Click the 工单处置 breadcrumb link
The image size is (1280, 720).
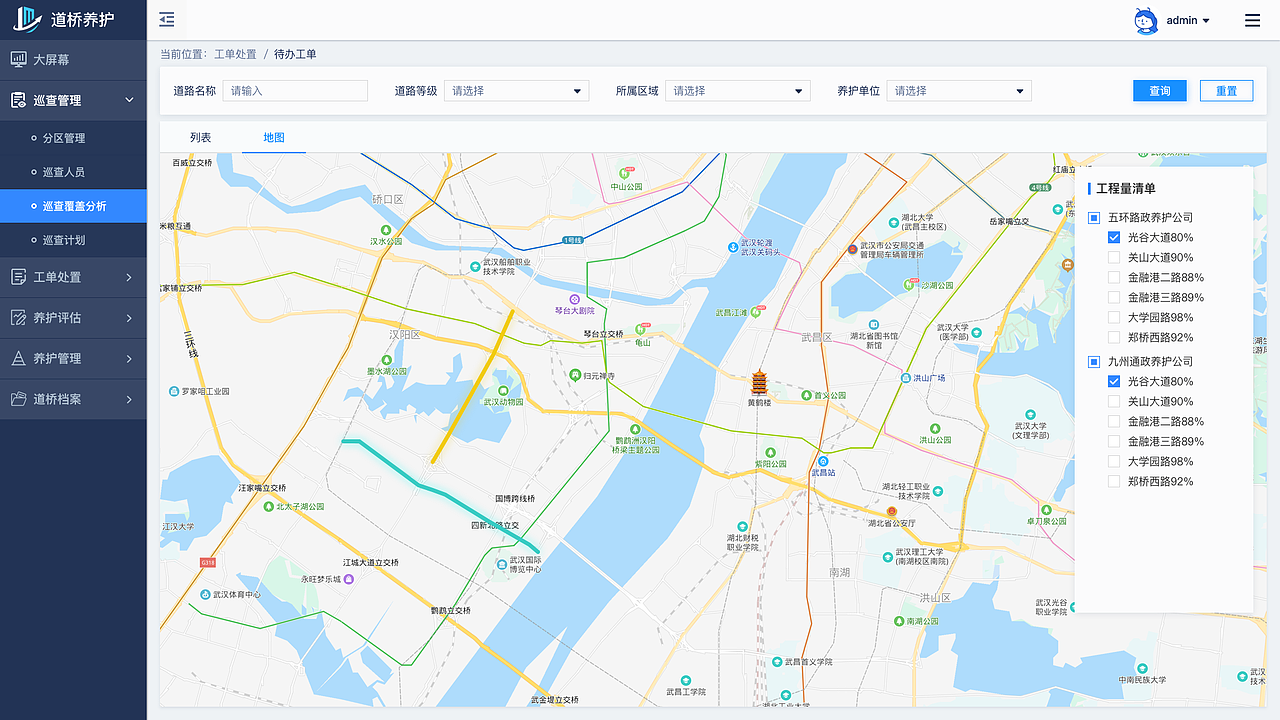point(235,54)
